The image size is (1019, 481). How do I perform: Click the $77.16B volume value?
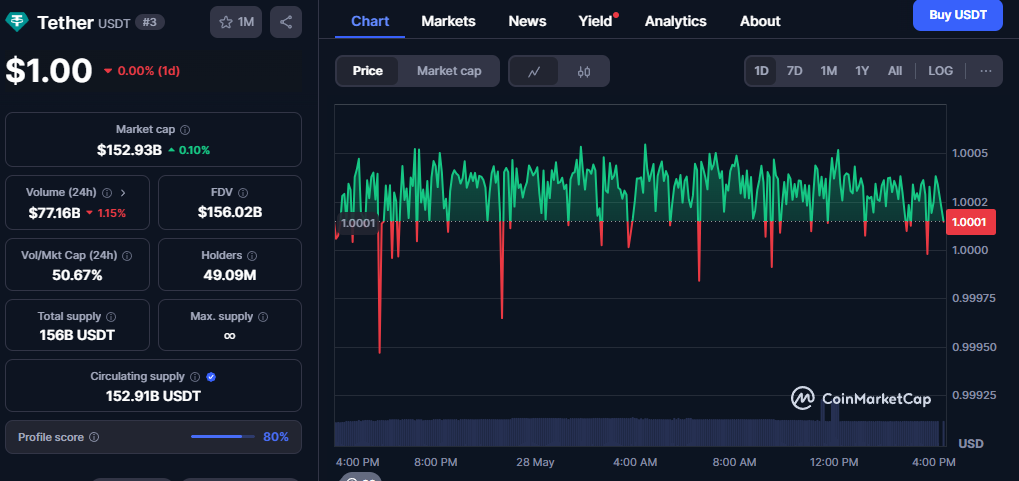tap(55, 213)
